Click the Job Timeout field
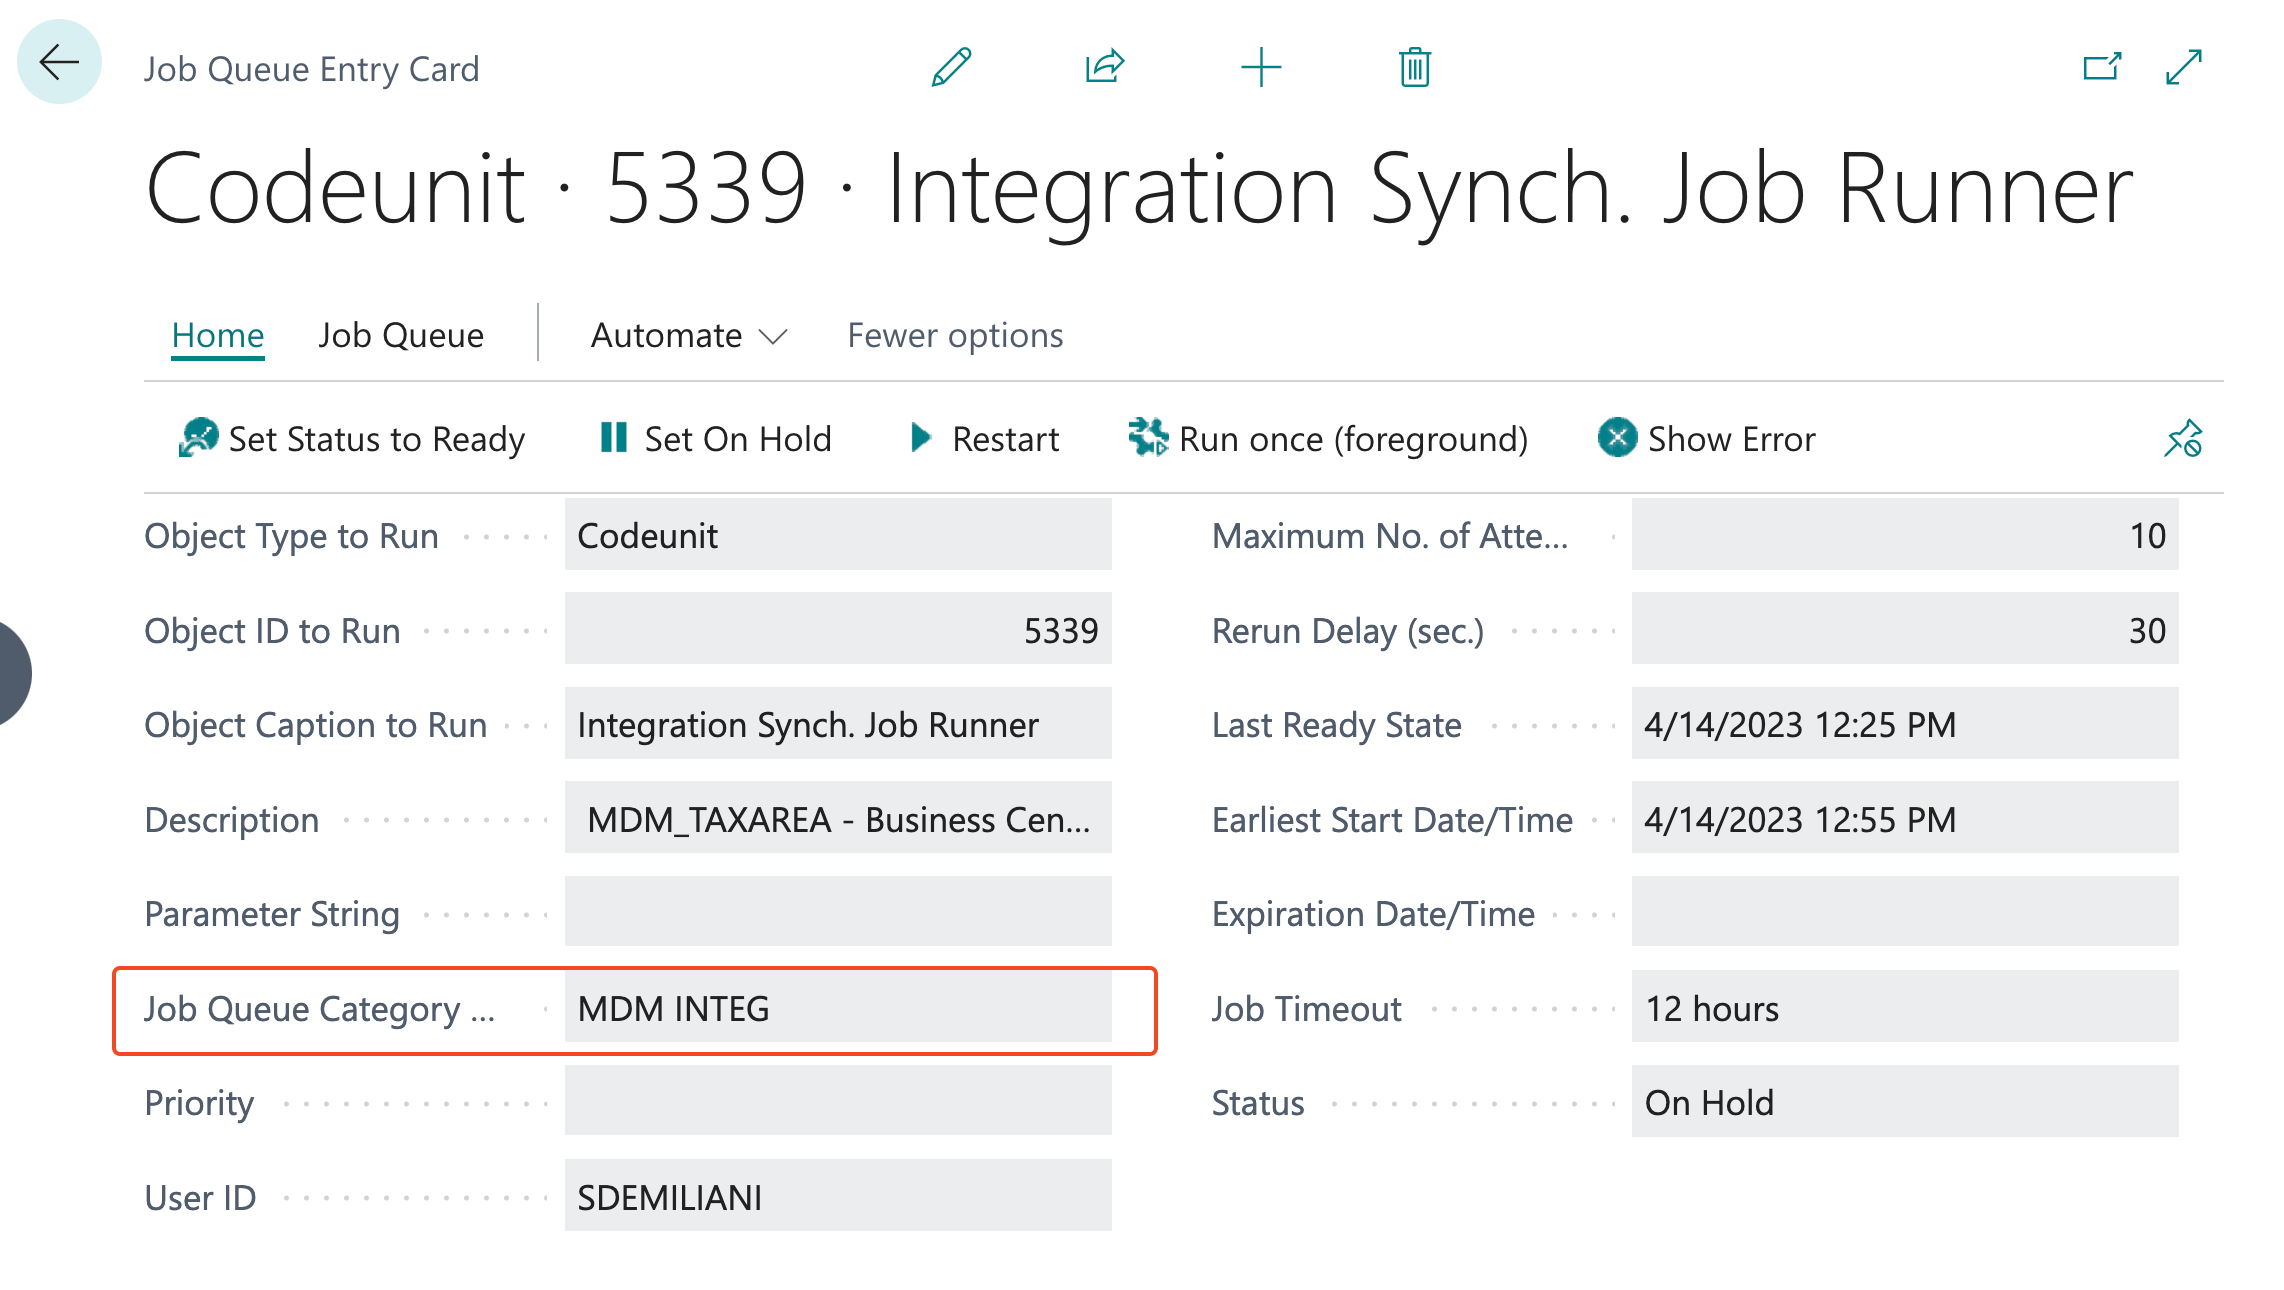The image size is (2284, 1290). 1904,1008
